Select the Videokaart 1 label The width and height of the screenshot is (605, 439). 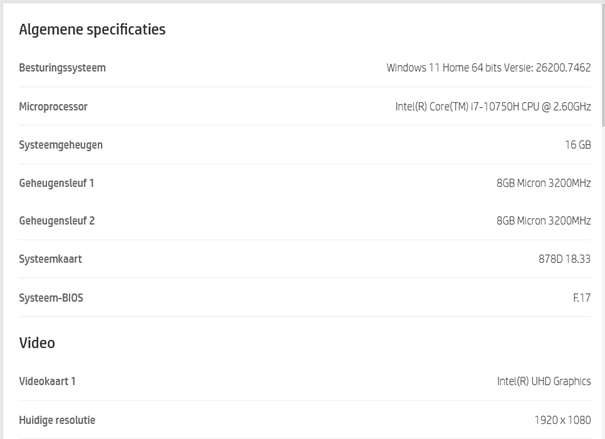(x=47, y=381)
